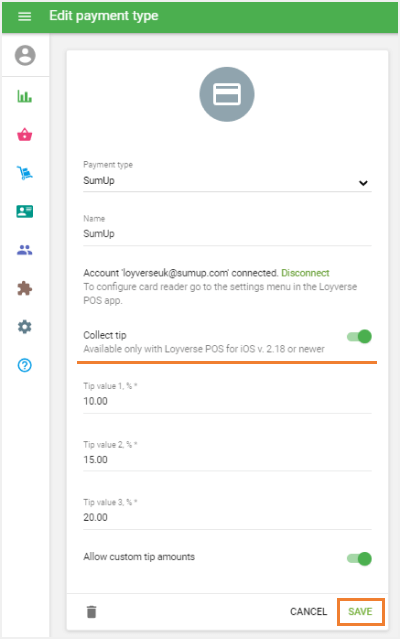Screen dimensions: 400x639
Task: Save the payment type changes
Action: 360,611
